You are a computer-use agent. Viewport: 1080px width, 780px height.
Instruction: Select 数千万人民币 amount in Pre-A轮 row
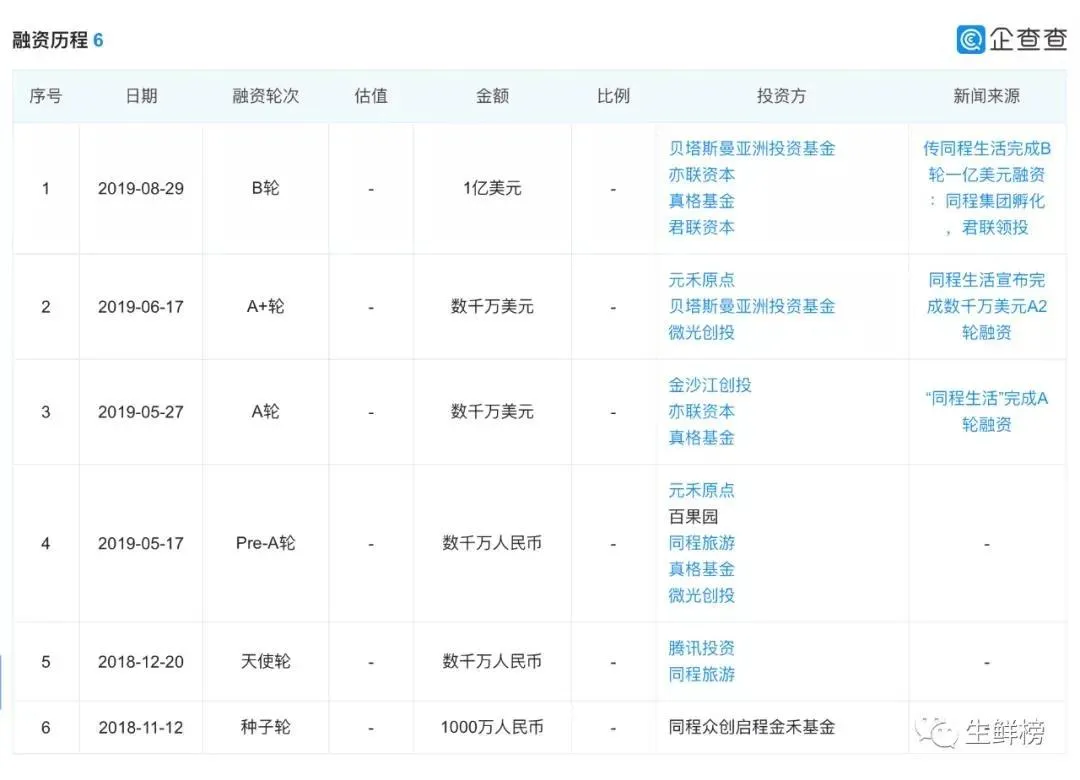(x=492, y=543)
